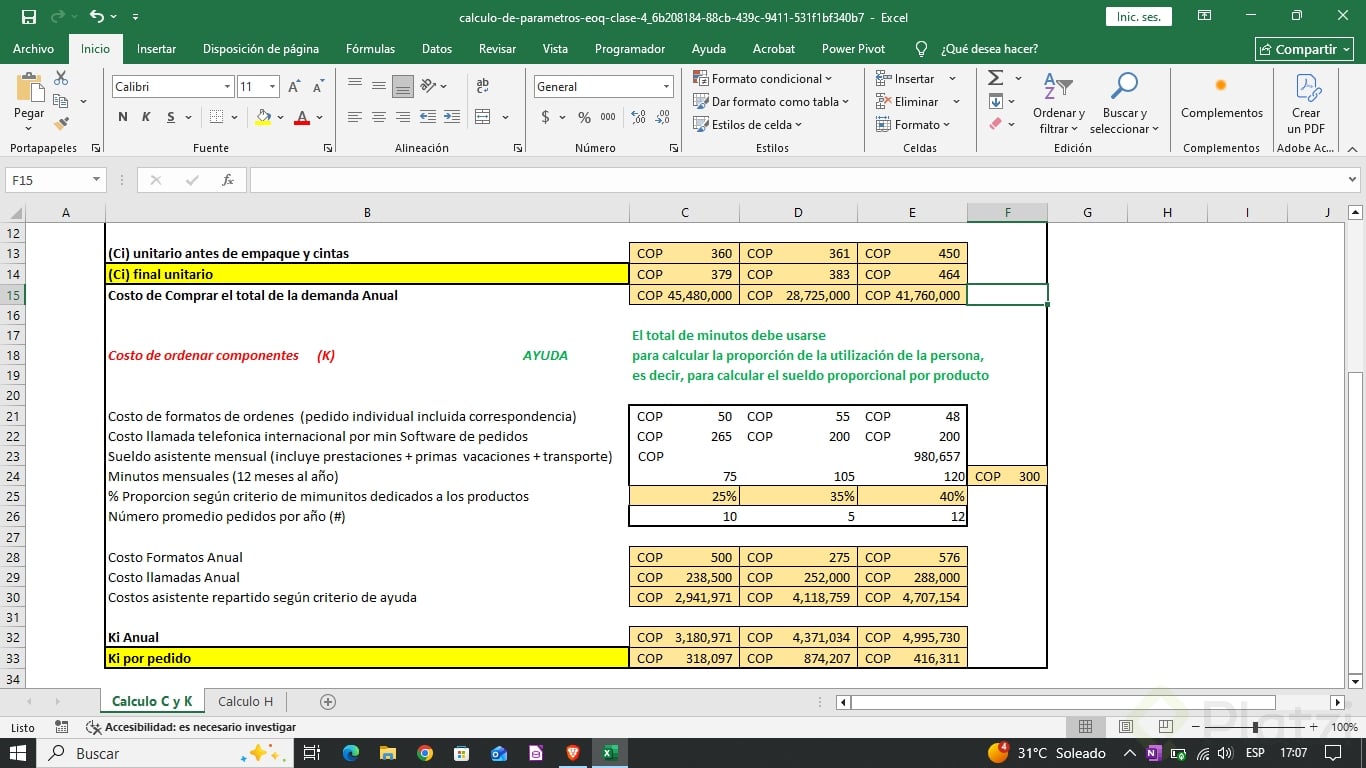
Task: Add a new sheet with plus icon
Action: click(327, 702)
